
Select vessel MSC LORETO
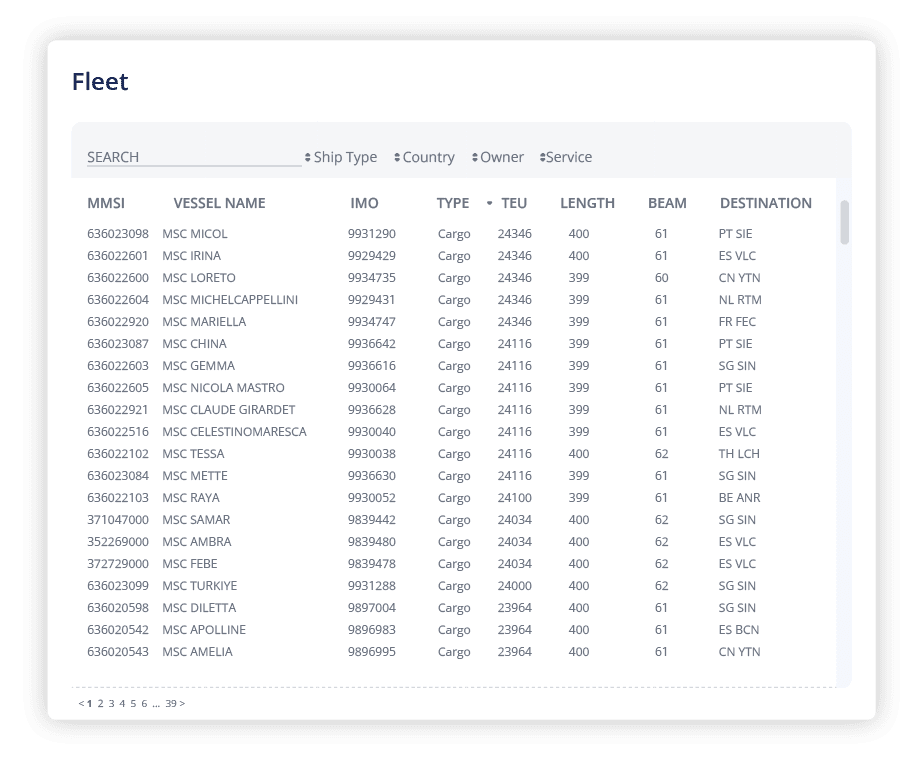[x=199, y=278]
